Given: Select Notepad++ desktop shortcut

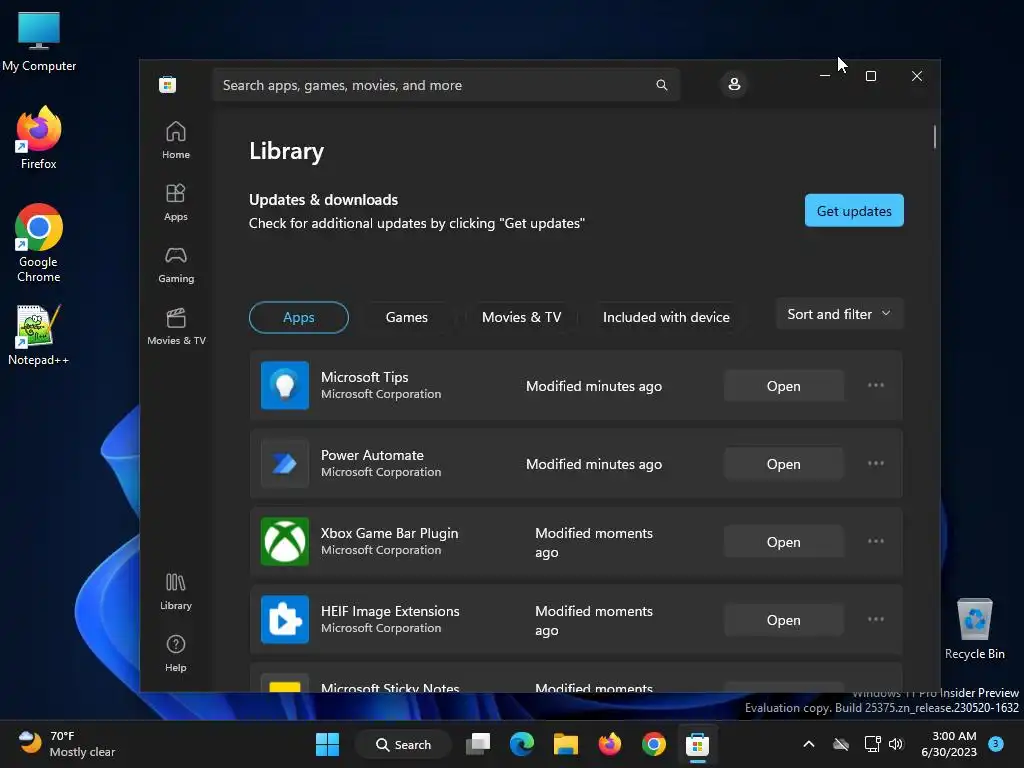Looking at the screenshot, I should click(39, 335).
